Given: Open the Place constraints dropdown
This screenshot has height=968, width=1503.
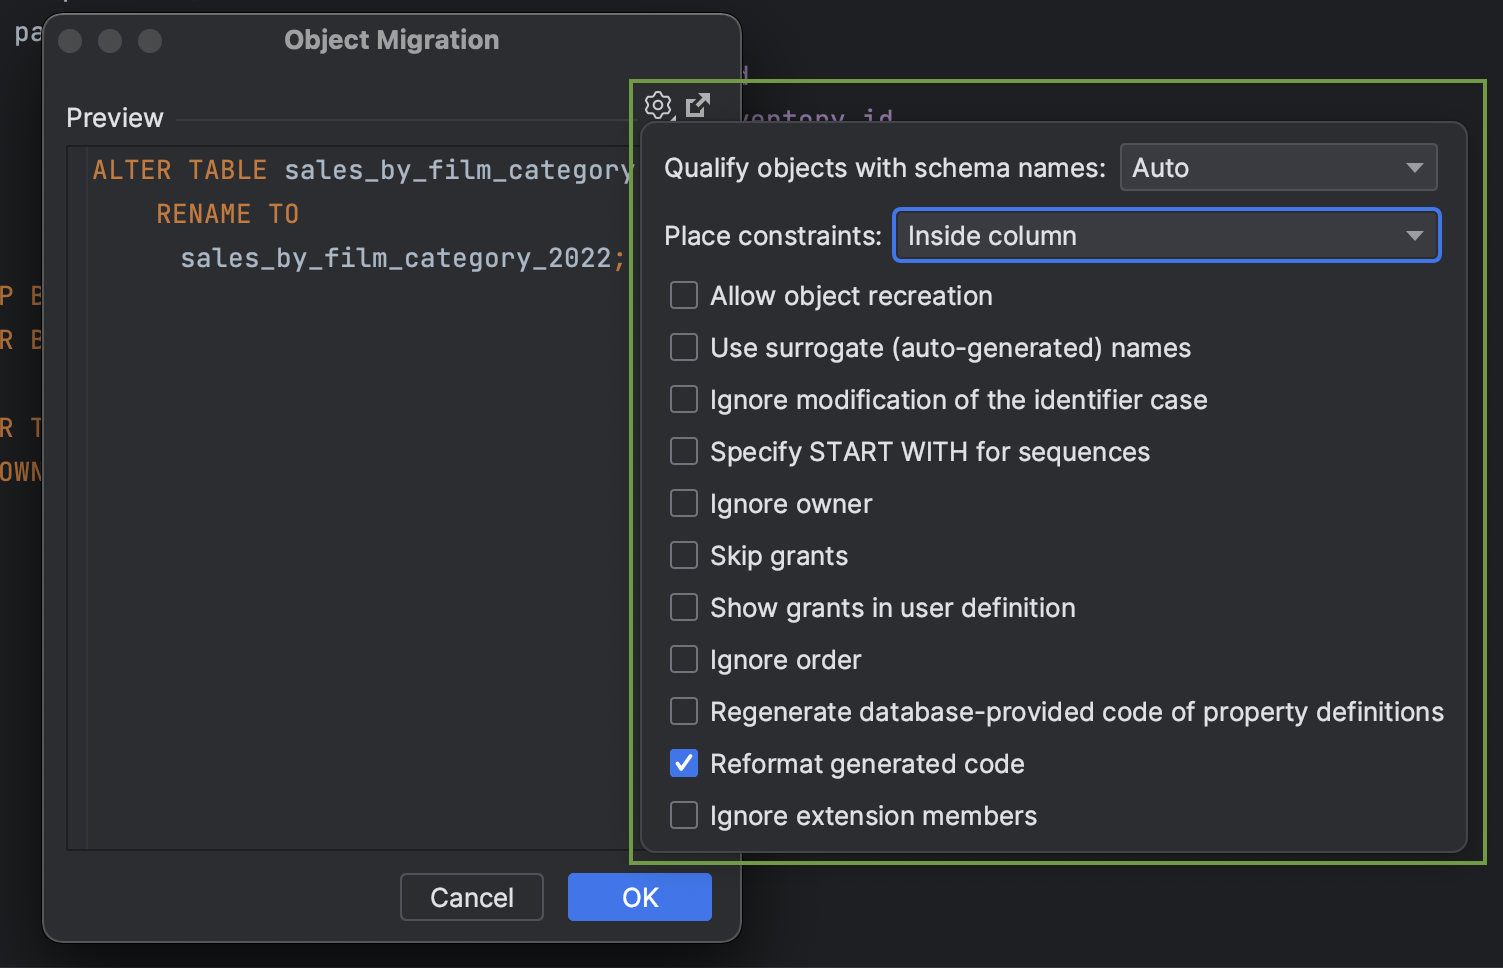Looking at the screenshot, I should tap(1166, 236).
